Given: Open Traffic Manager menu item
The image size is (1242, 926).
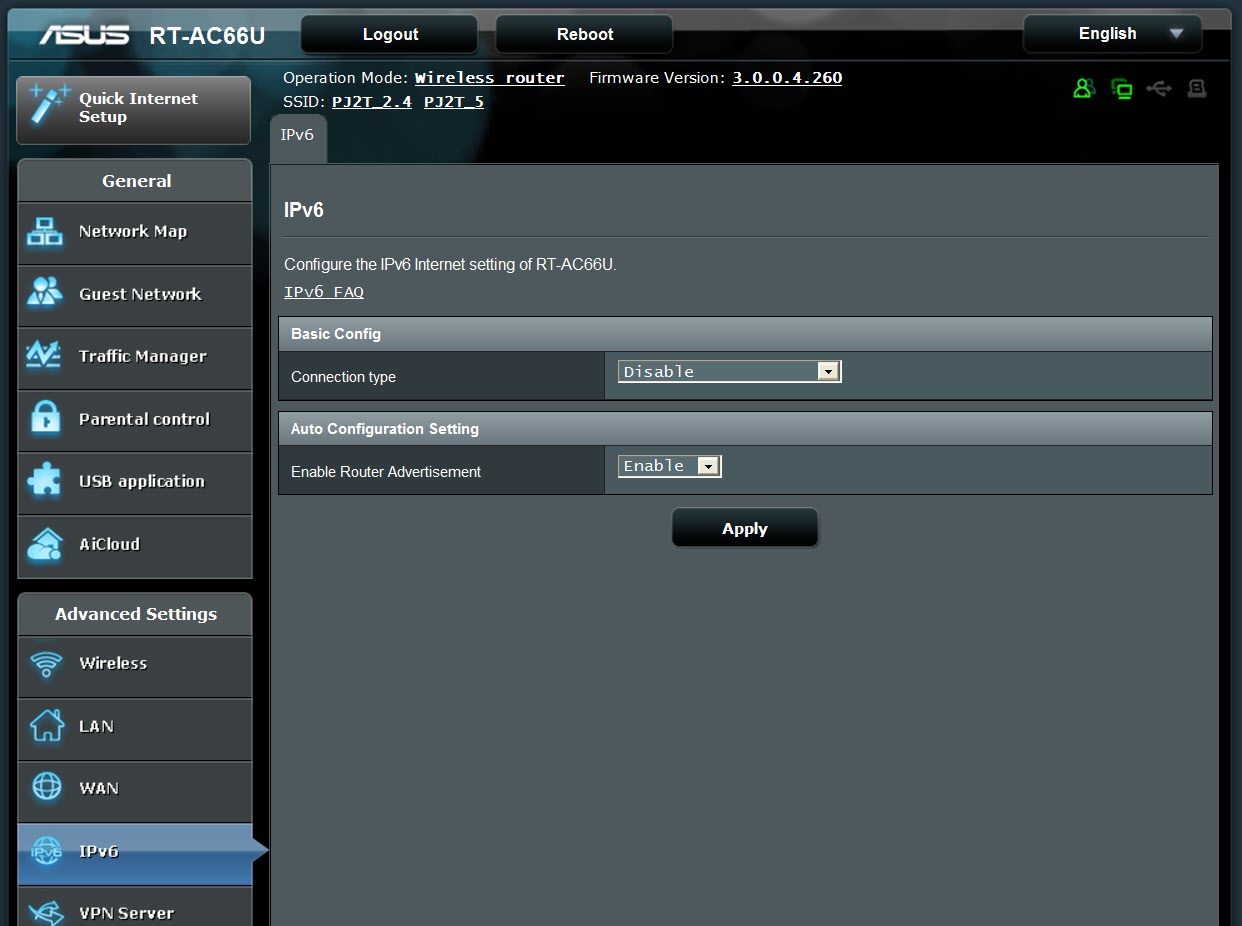Looking at the screenshot, I should (x=134, y=357).
